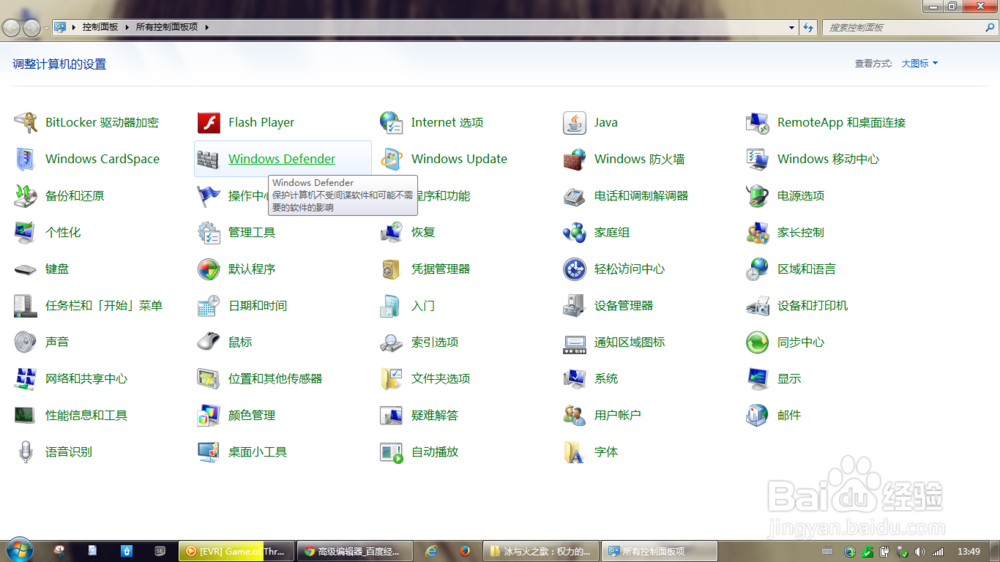Open 任务栏和「开始」菜单 link
This screenshot has width=1000, height=562.
103,306
